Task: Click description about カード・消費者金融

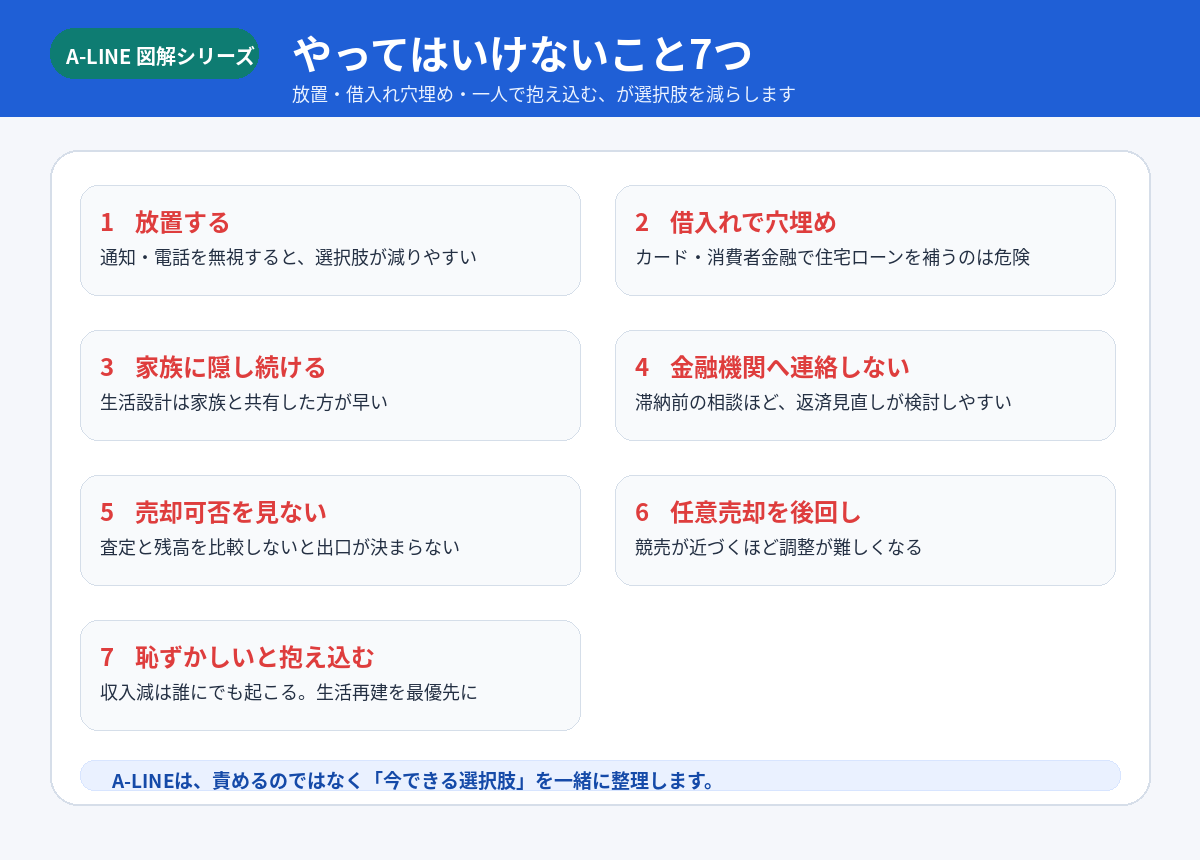Action: tap(832, 257)
